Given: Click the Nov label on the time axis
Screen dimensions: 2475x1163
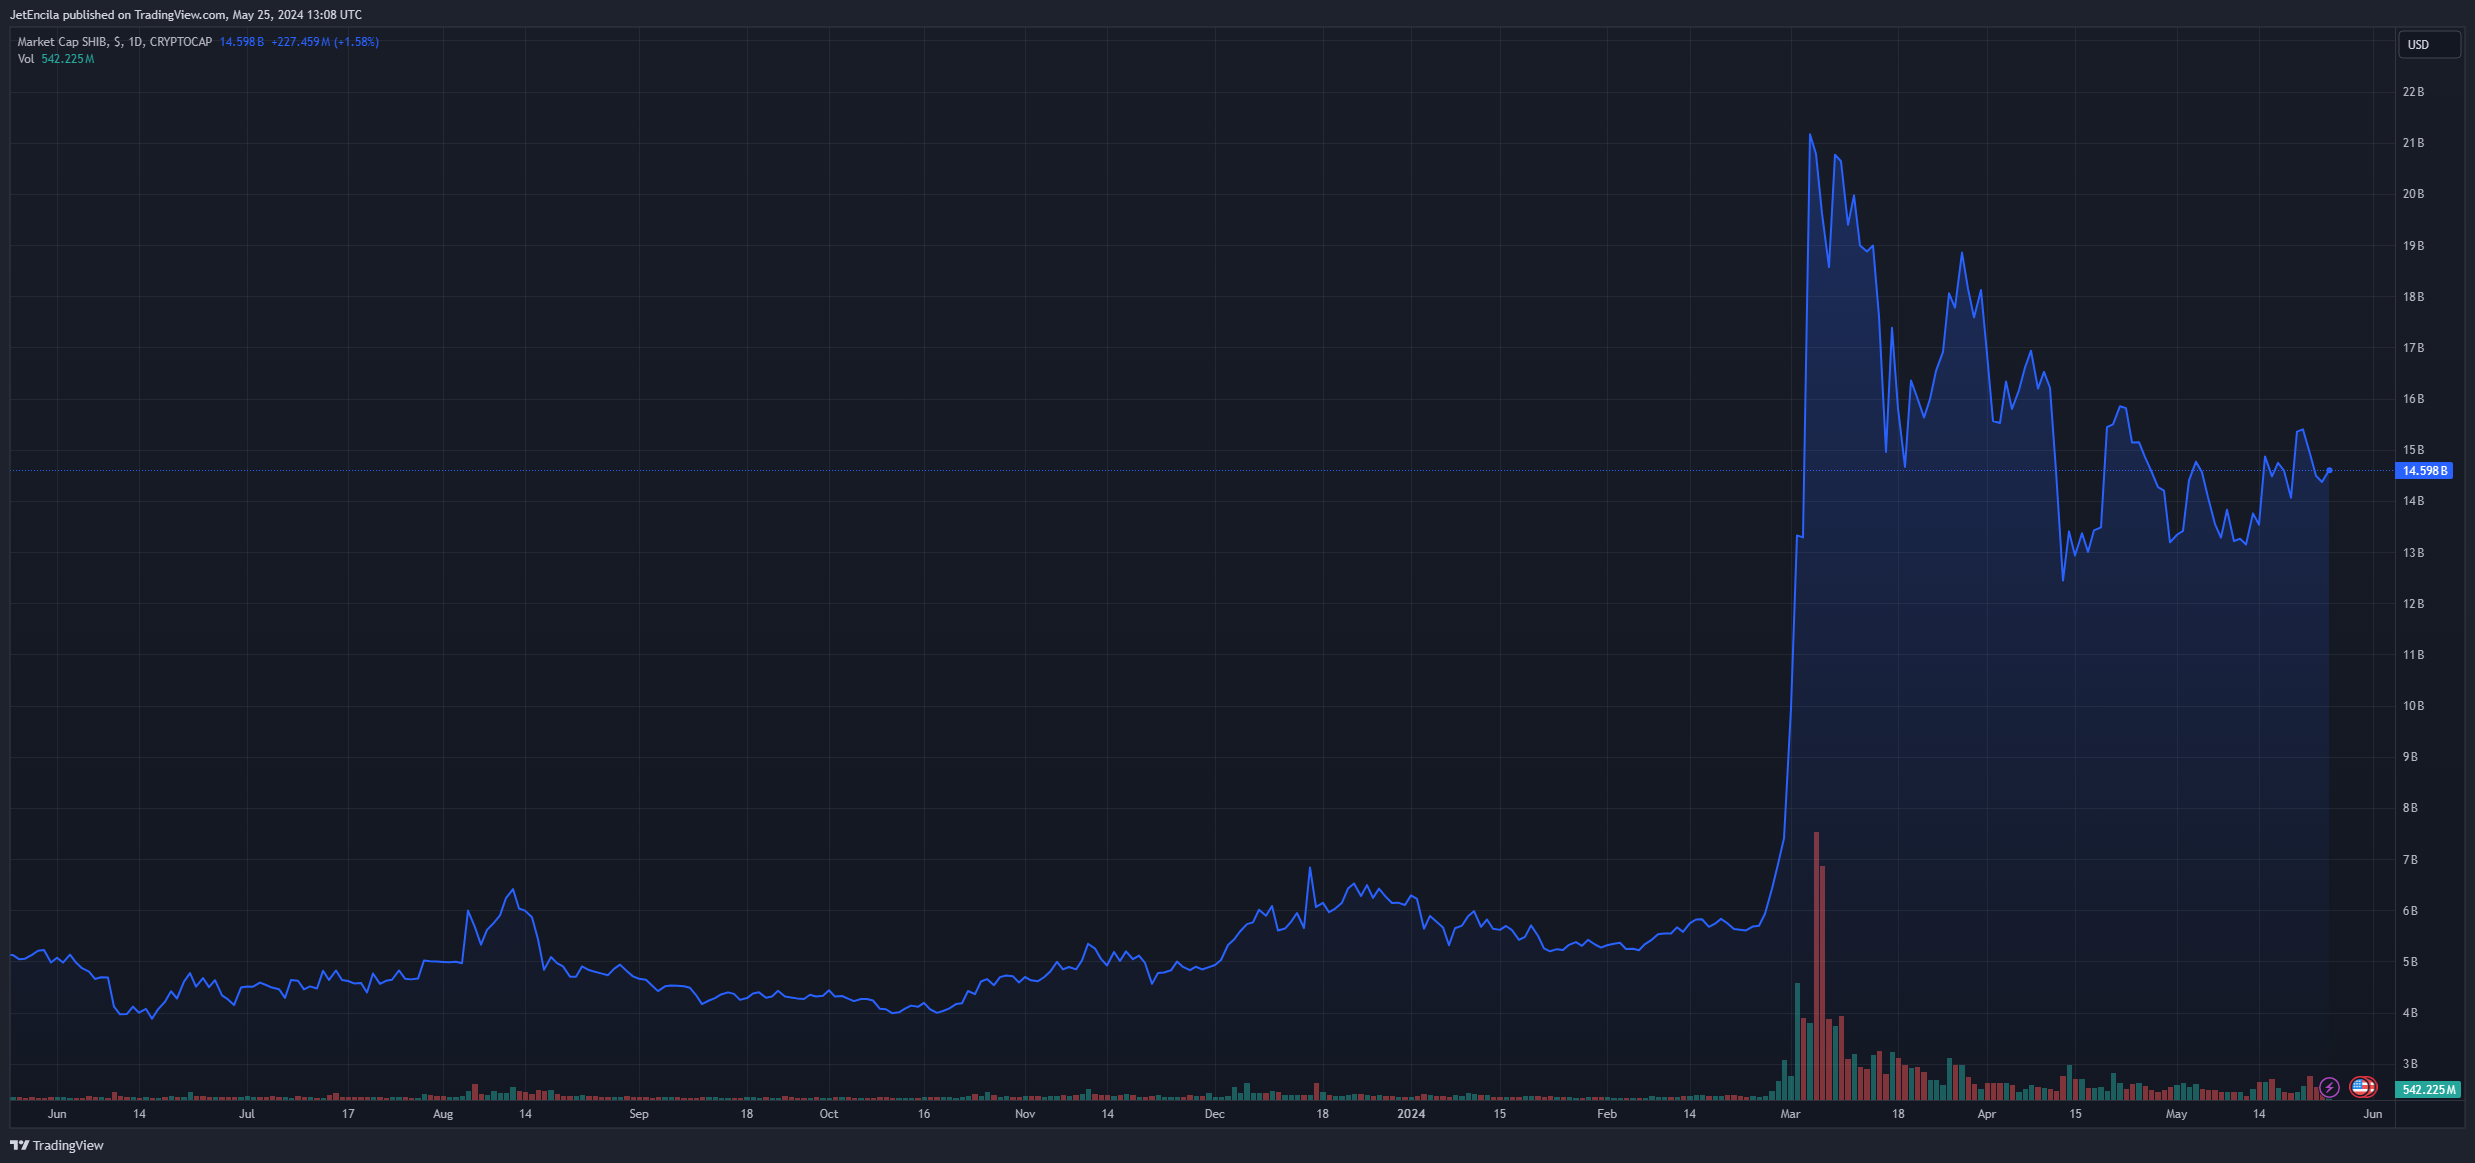Looking at the screenshot, I should pyautogui.click(x=1025, y=1114).
